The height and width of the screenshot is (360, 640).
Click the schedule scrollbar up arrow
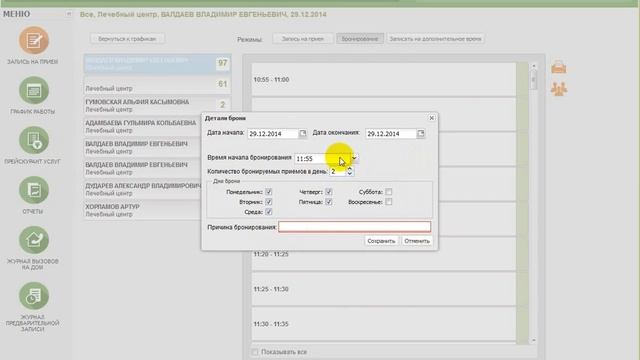click(533, 66)
